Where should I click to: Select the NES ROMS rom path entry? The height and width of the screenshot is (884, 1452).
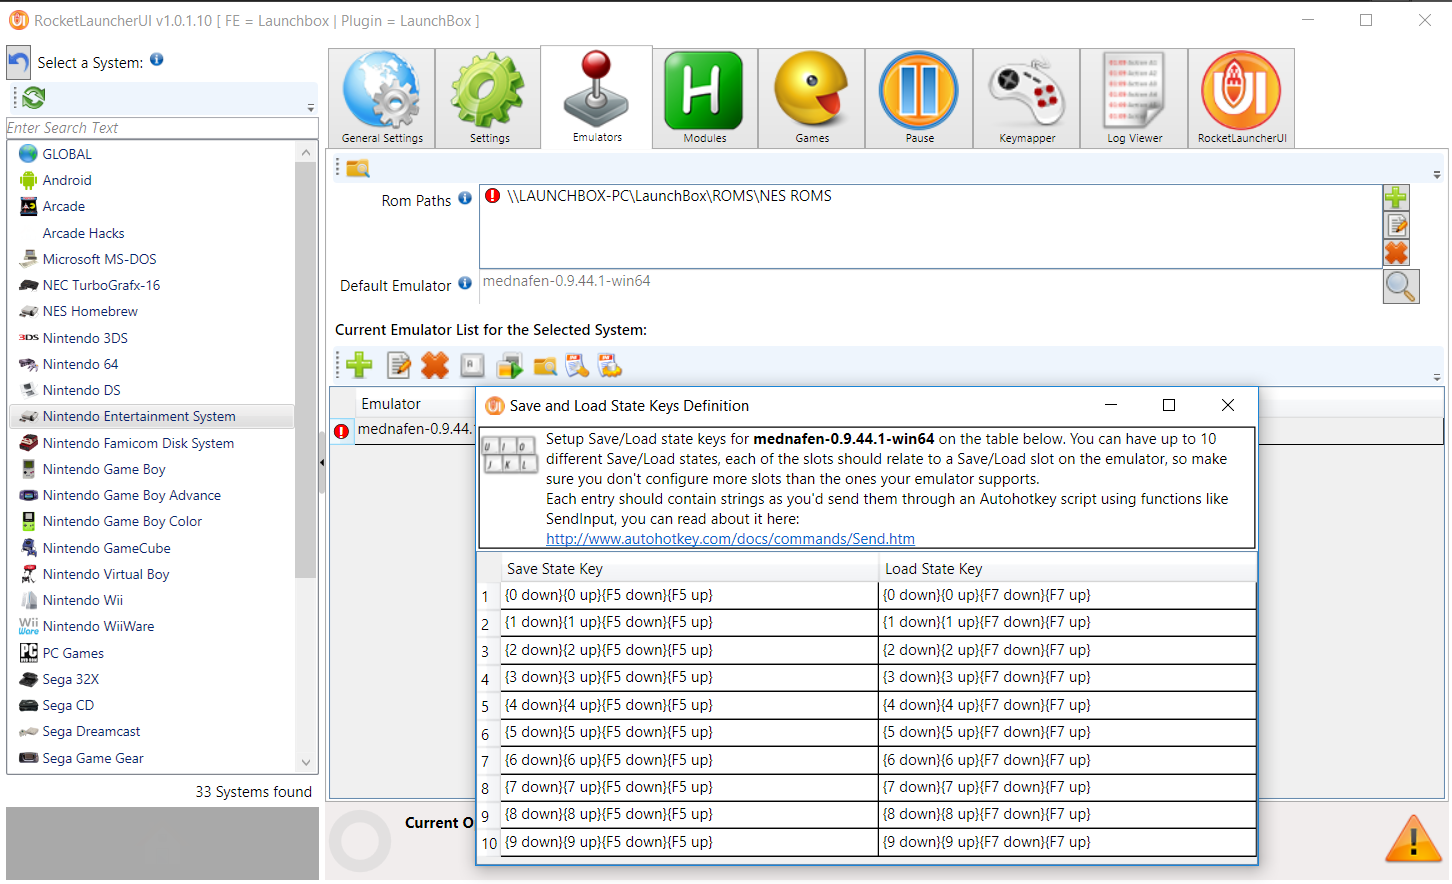[x=669, y=196]
